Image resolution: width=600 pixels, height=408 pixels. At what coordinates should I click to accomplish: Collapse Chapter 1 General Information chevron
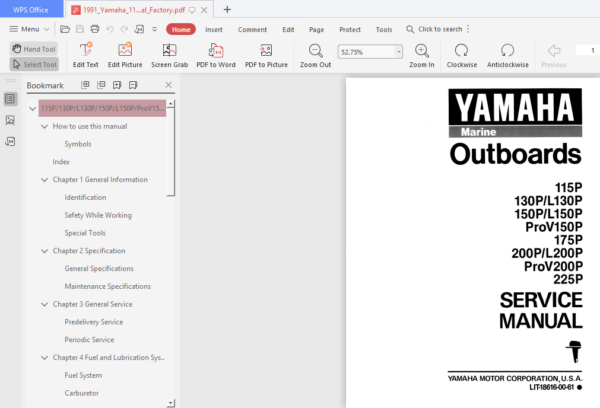tap(44, 180)
